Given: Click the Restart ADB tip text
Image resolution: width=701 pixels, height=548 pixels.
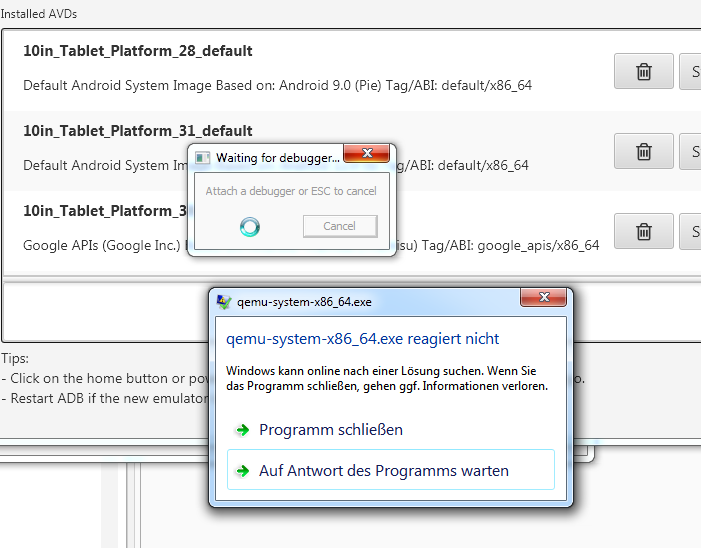Looking at the screenshot, I should pos(105,398).
